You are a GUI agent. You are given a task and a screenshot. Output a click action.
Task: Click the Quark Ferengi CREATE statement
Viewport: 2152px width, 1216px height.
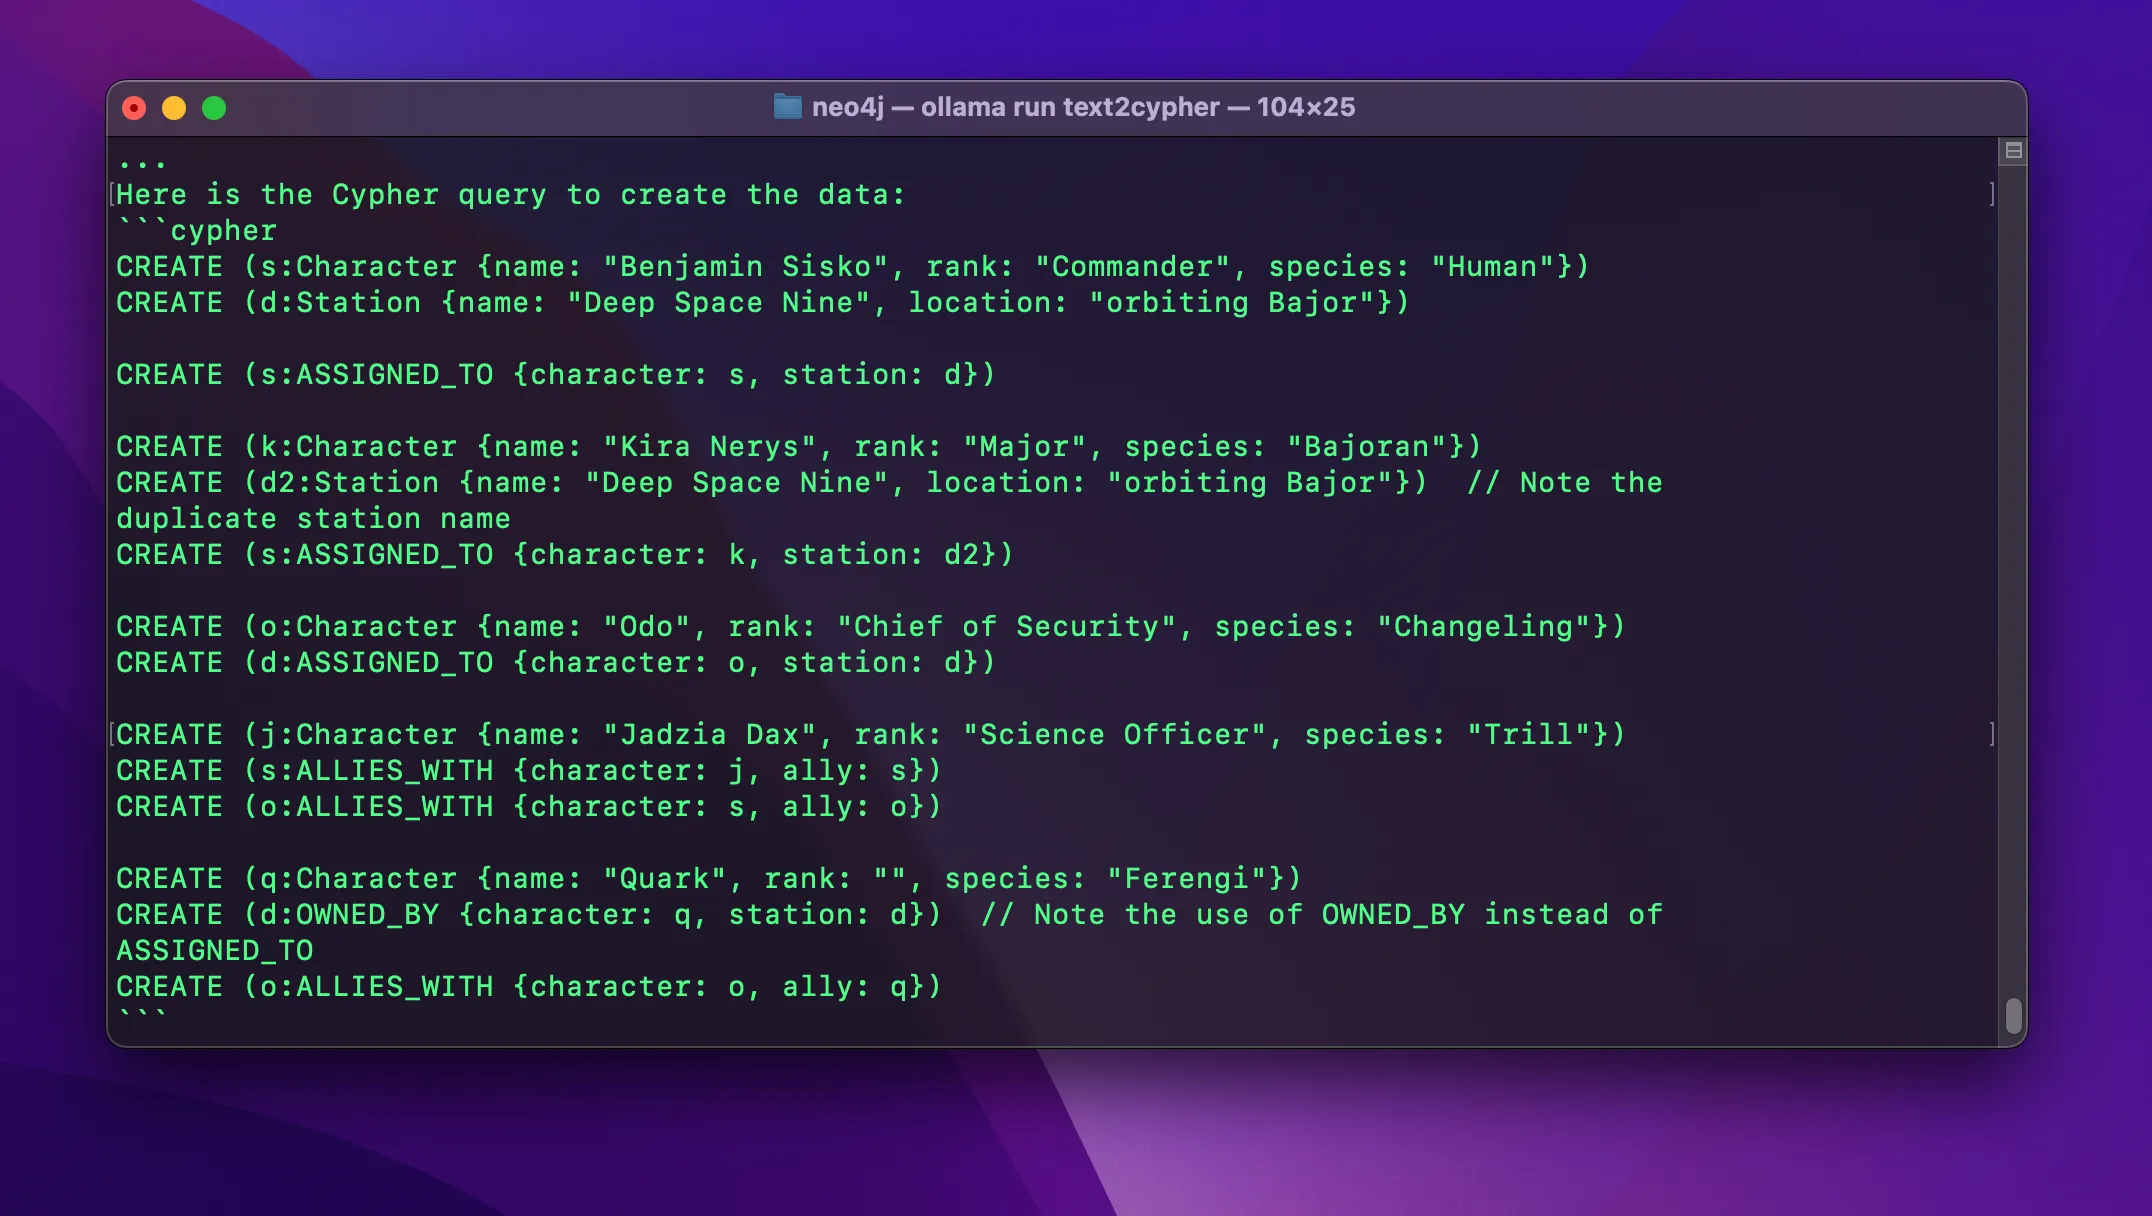tap(708, 879)
